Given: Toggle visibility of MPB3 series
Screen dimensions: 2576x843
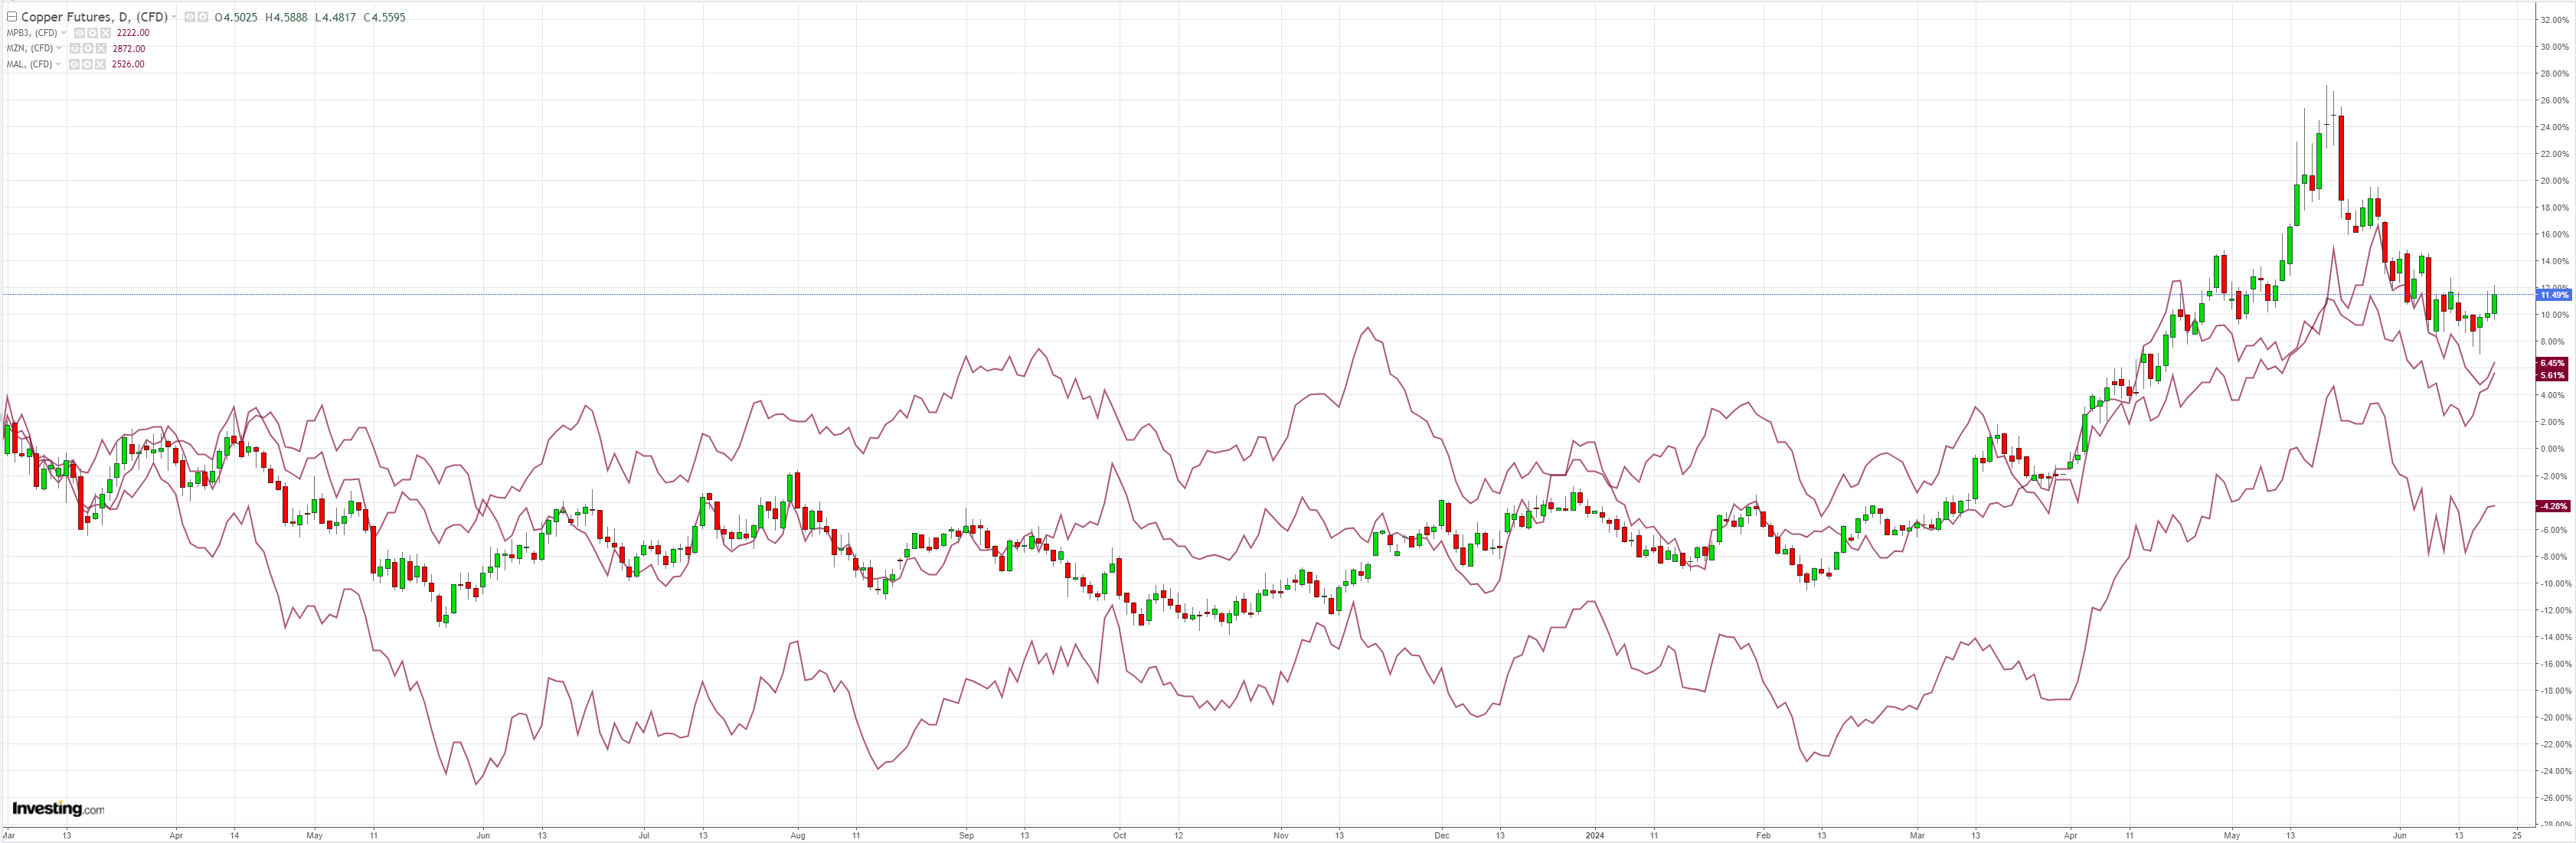Looking at the screenshot, I should coord(80,33).
